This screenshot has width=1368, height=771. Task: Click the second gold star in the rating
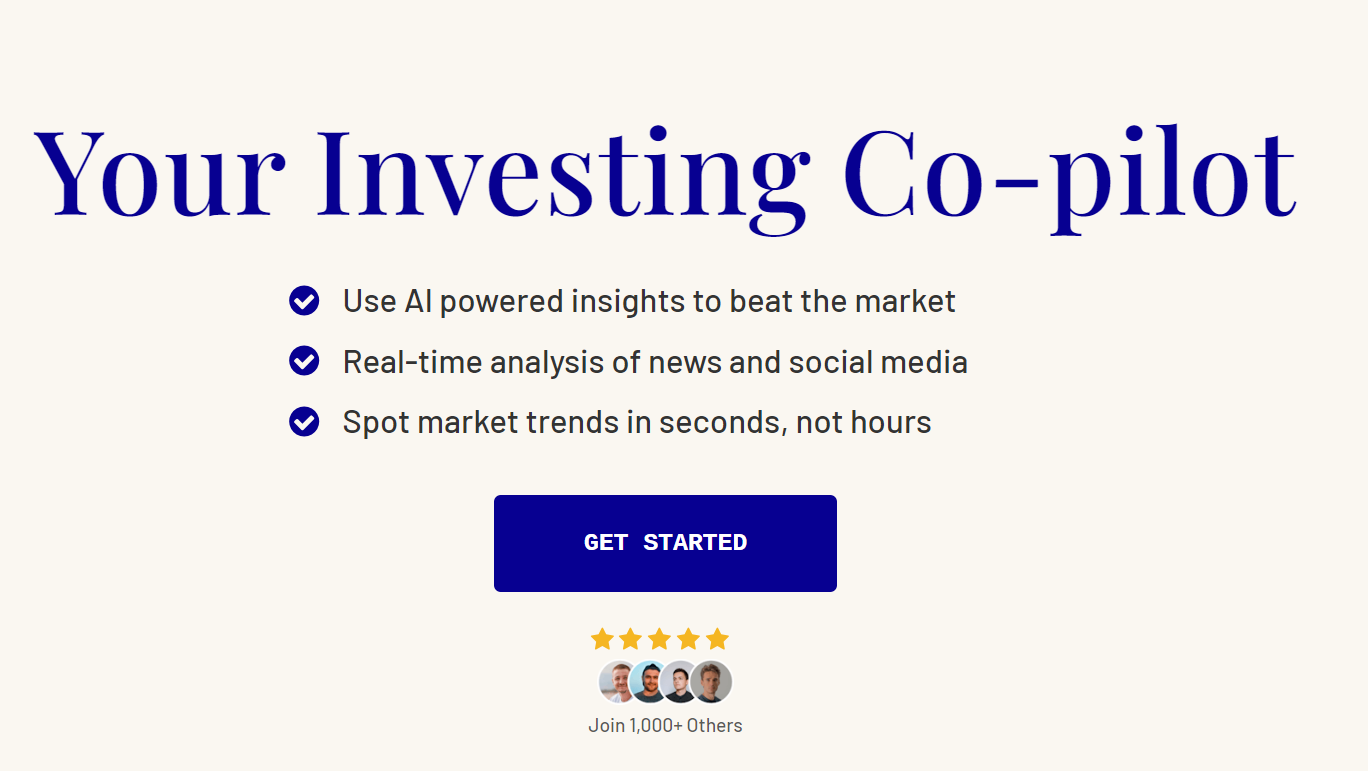630,639
